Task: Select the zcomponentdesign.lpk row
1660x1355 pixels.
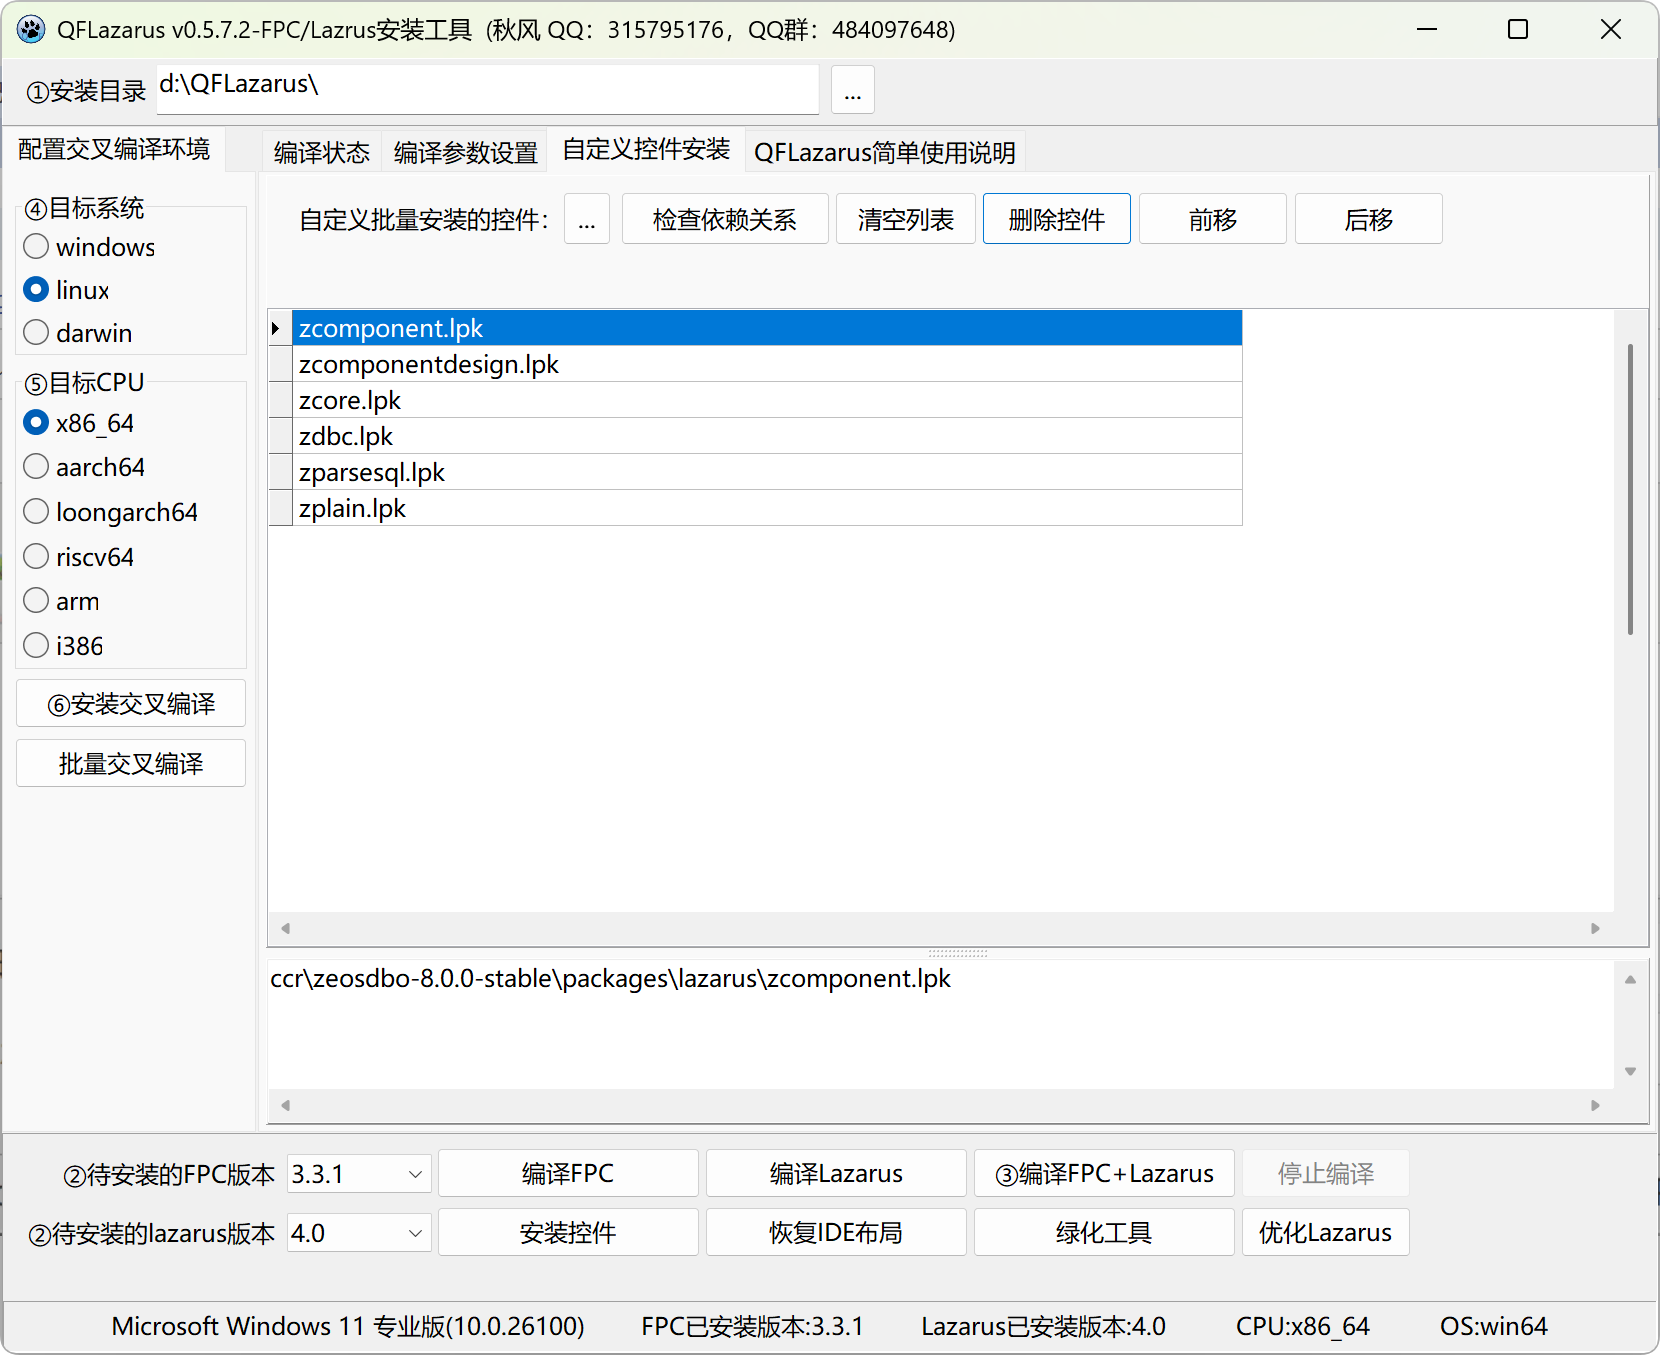Action: click(x=767, y=364)
